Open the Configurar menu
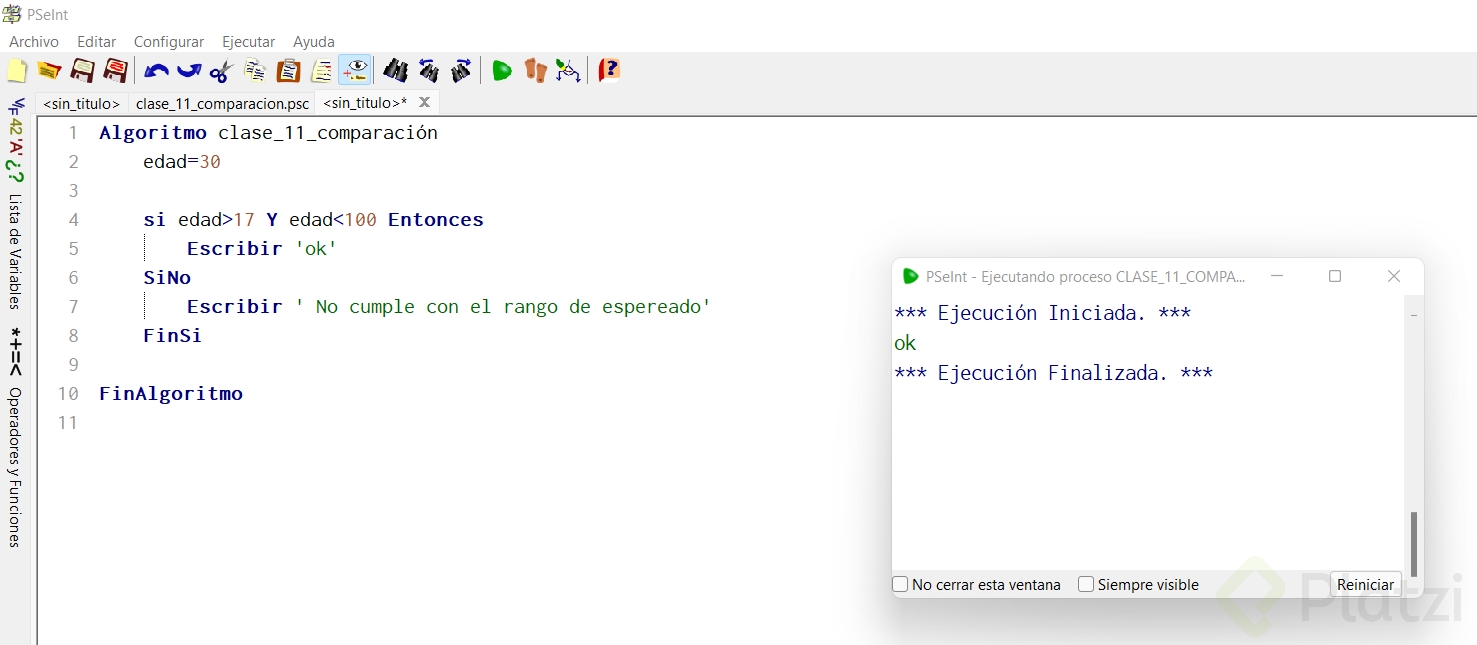Screen dimensions: 1477x645 click(169, 42)
